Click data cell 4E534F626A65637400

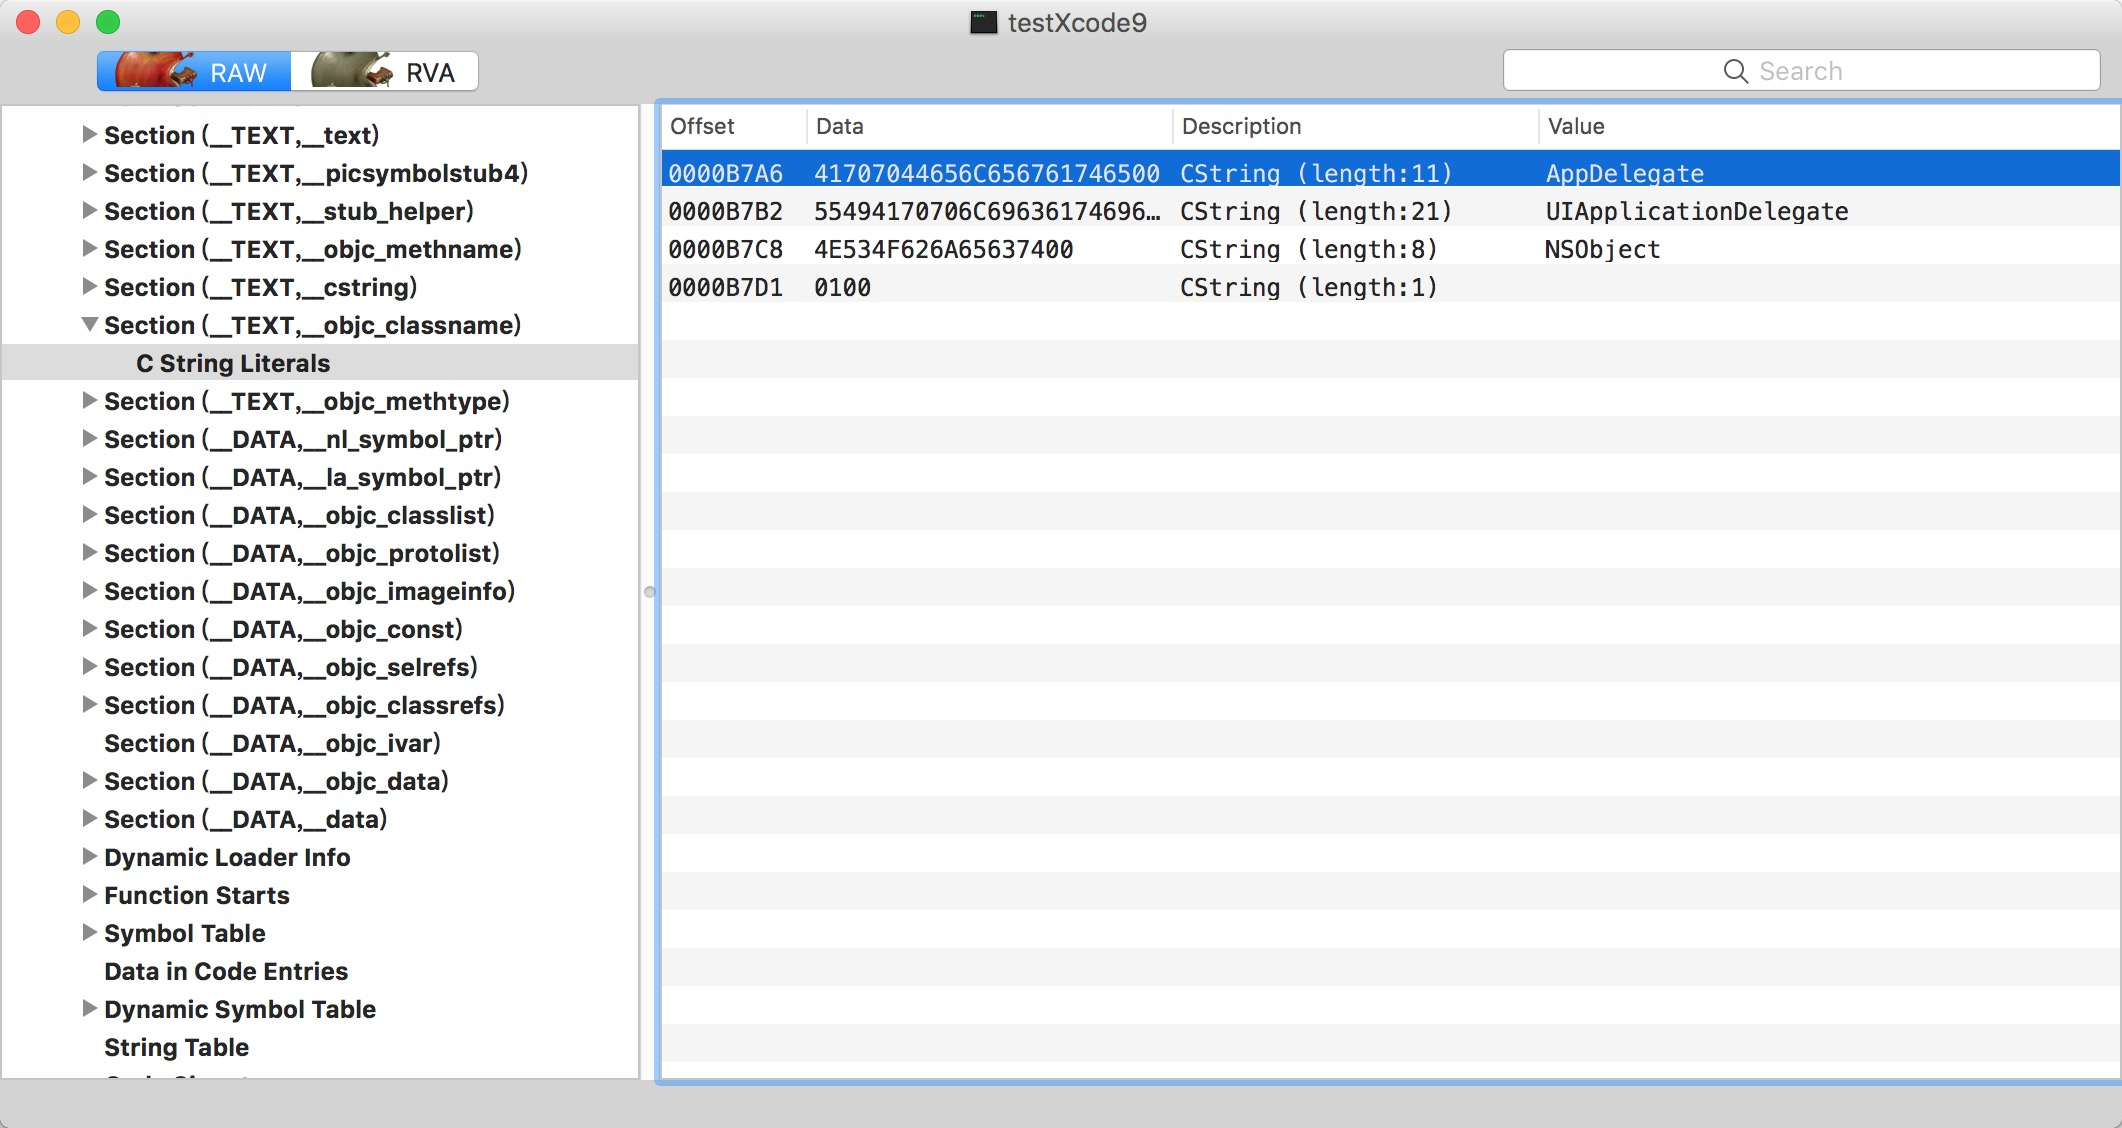[943, 249]
